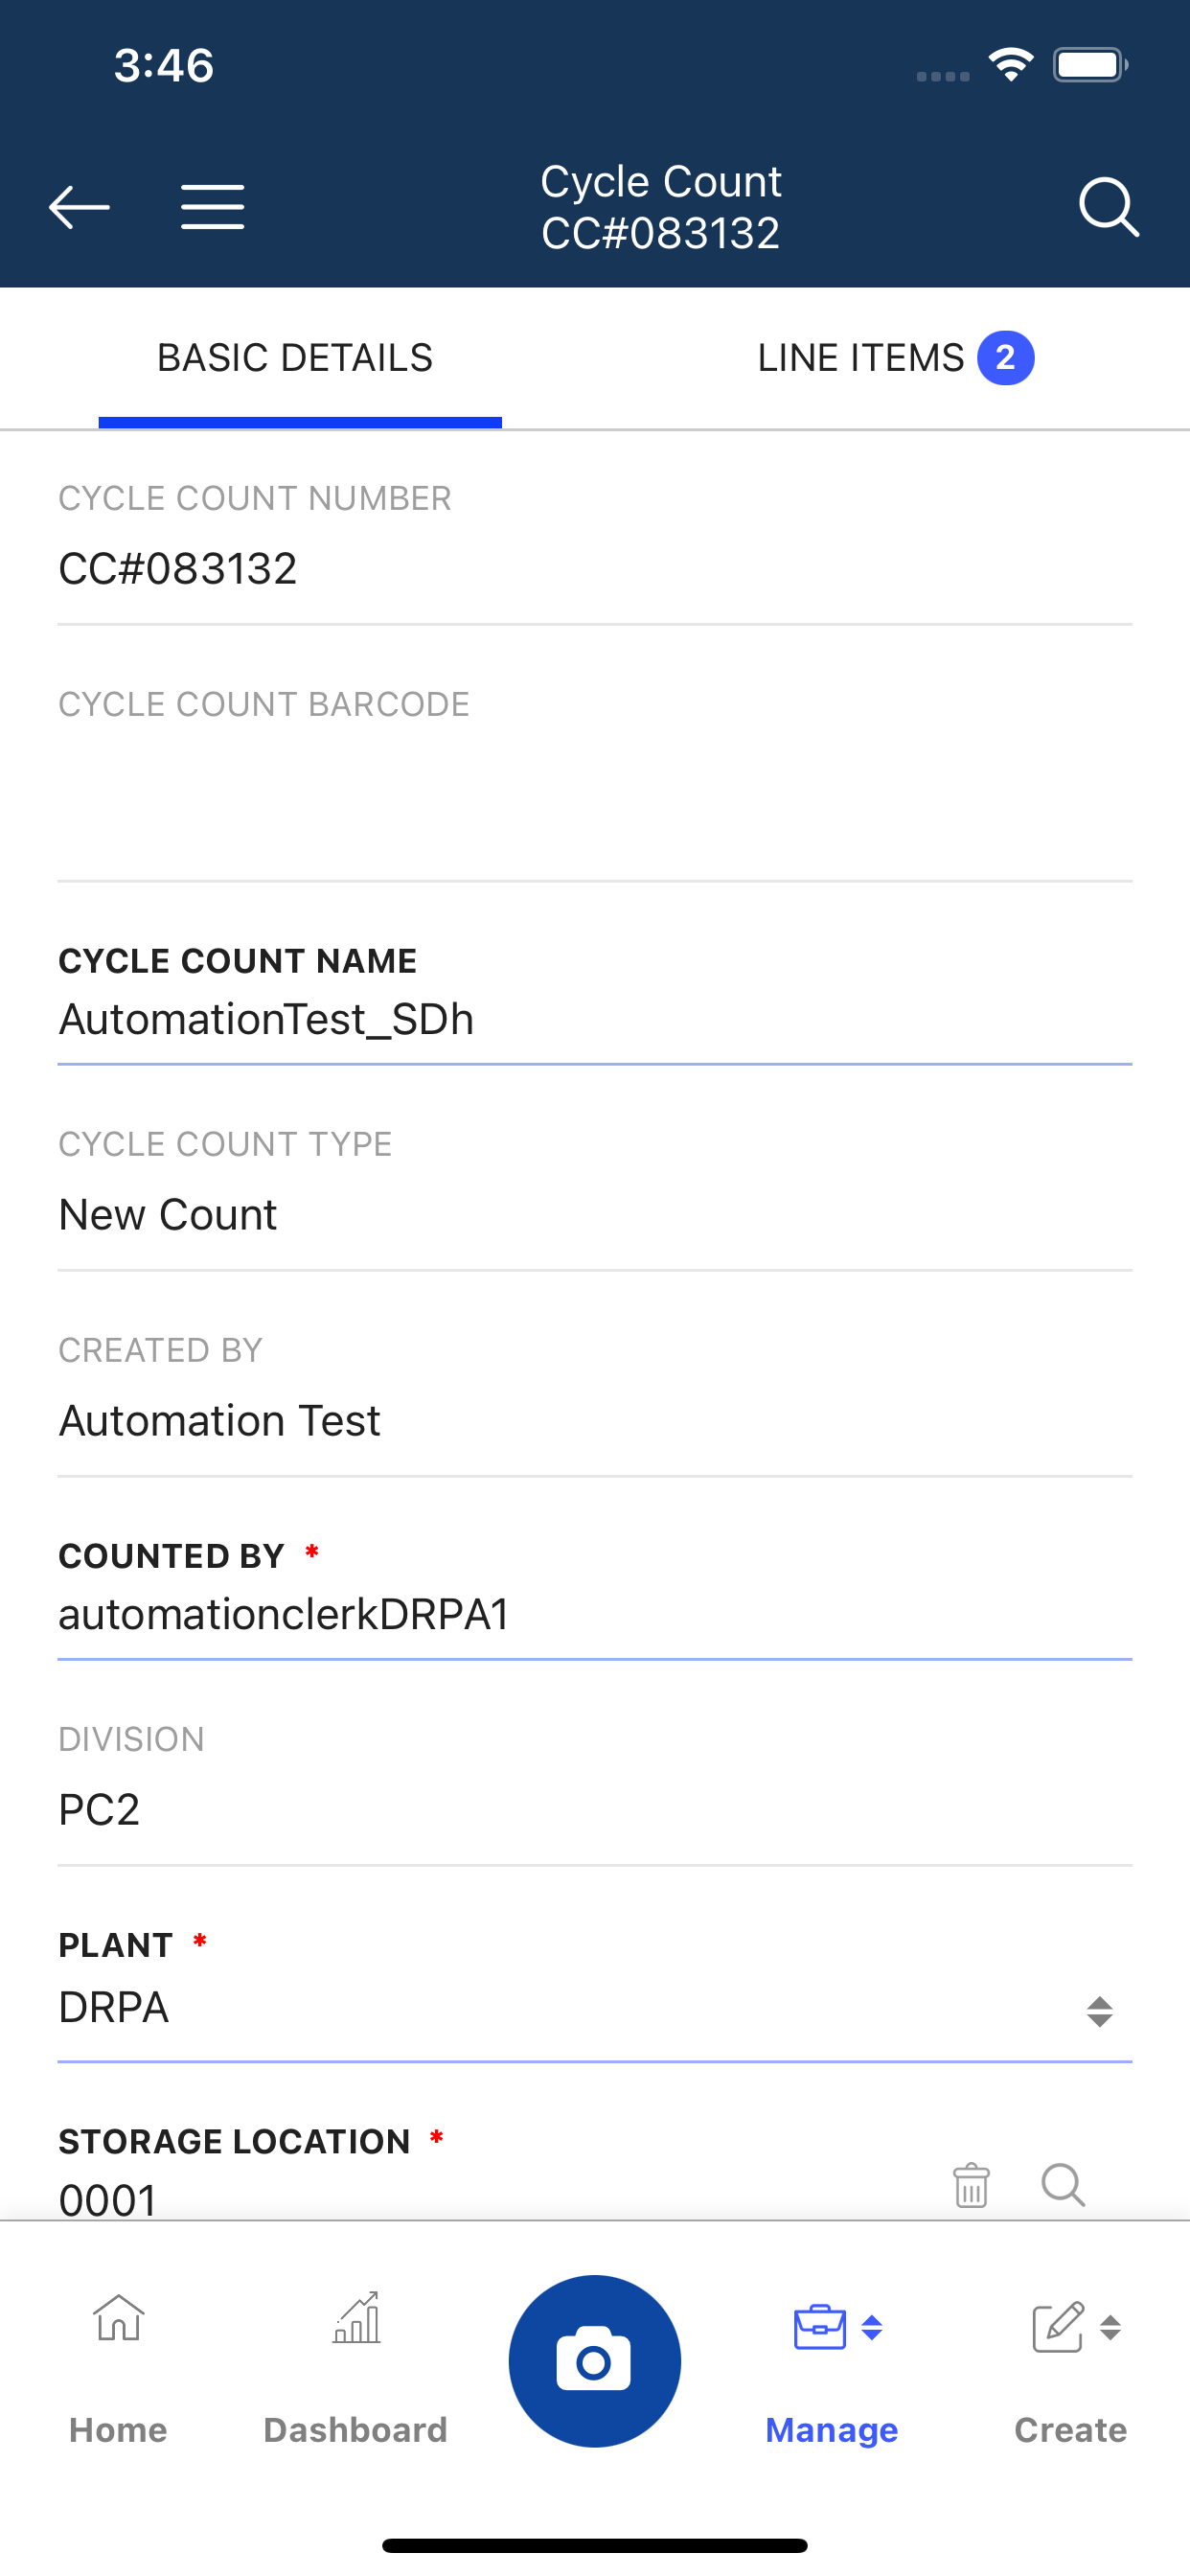Screen dimensions: 1190x2576
Task: Switch to the Line Items tab
Action: click(895, 358)
